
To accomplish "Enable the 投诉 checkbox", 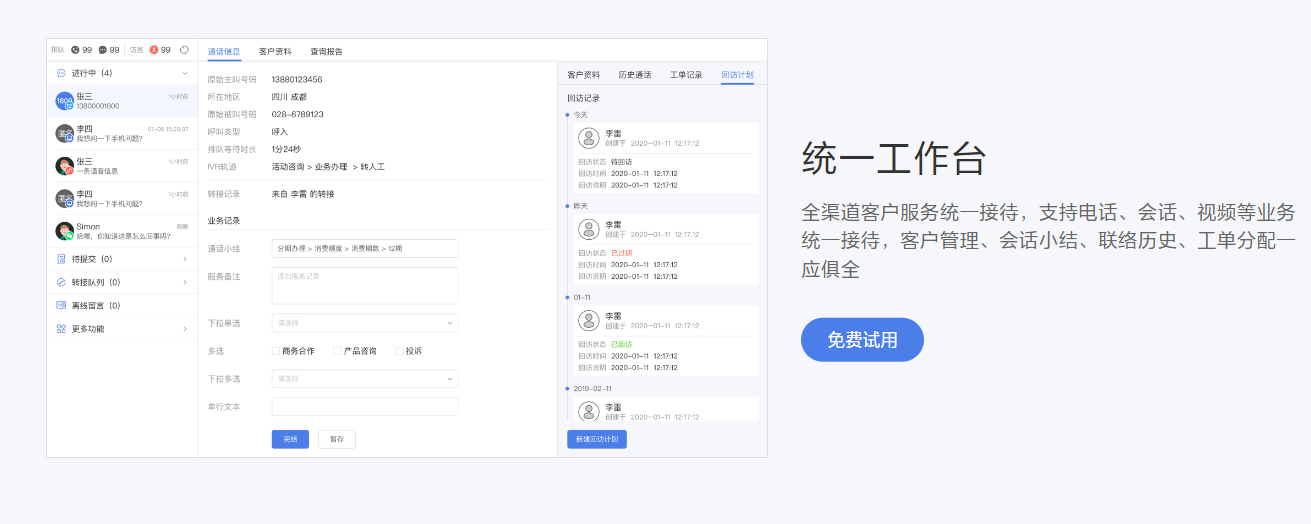I will coord(399,351).
